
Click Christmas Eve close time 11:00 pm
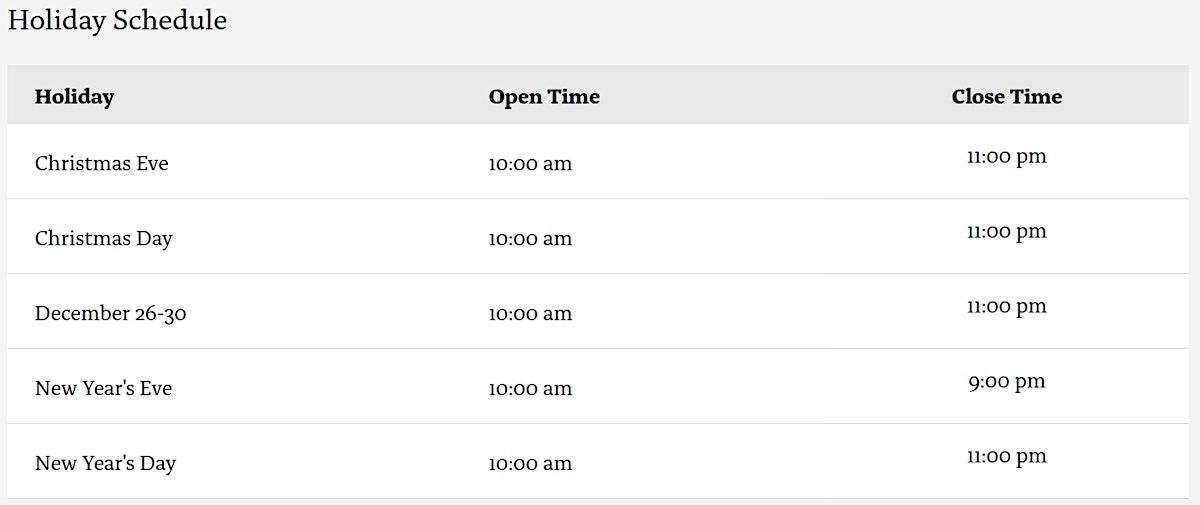(1006, 157)
